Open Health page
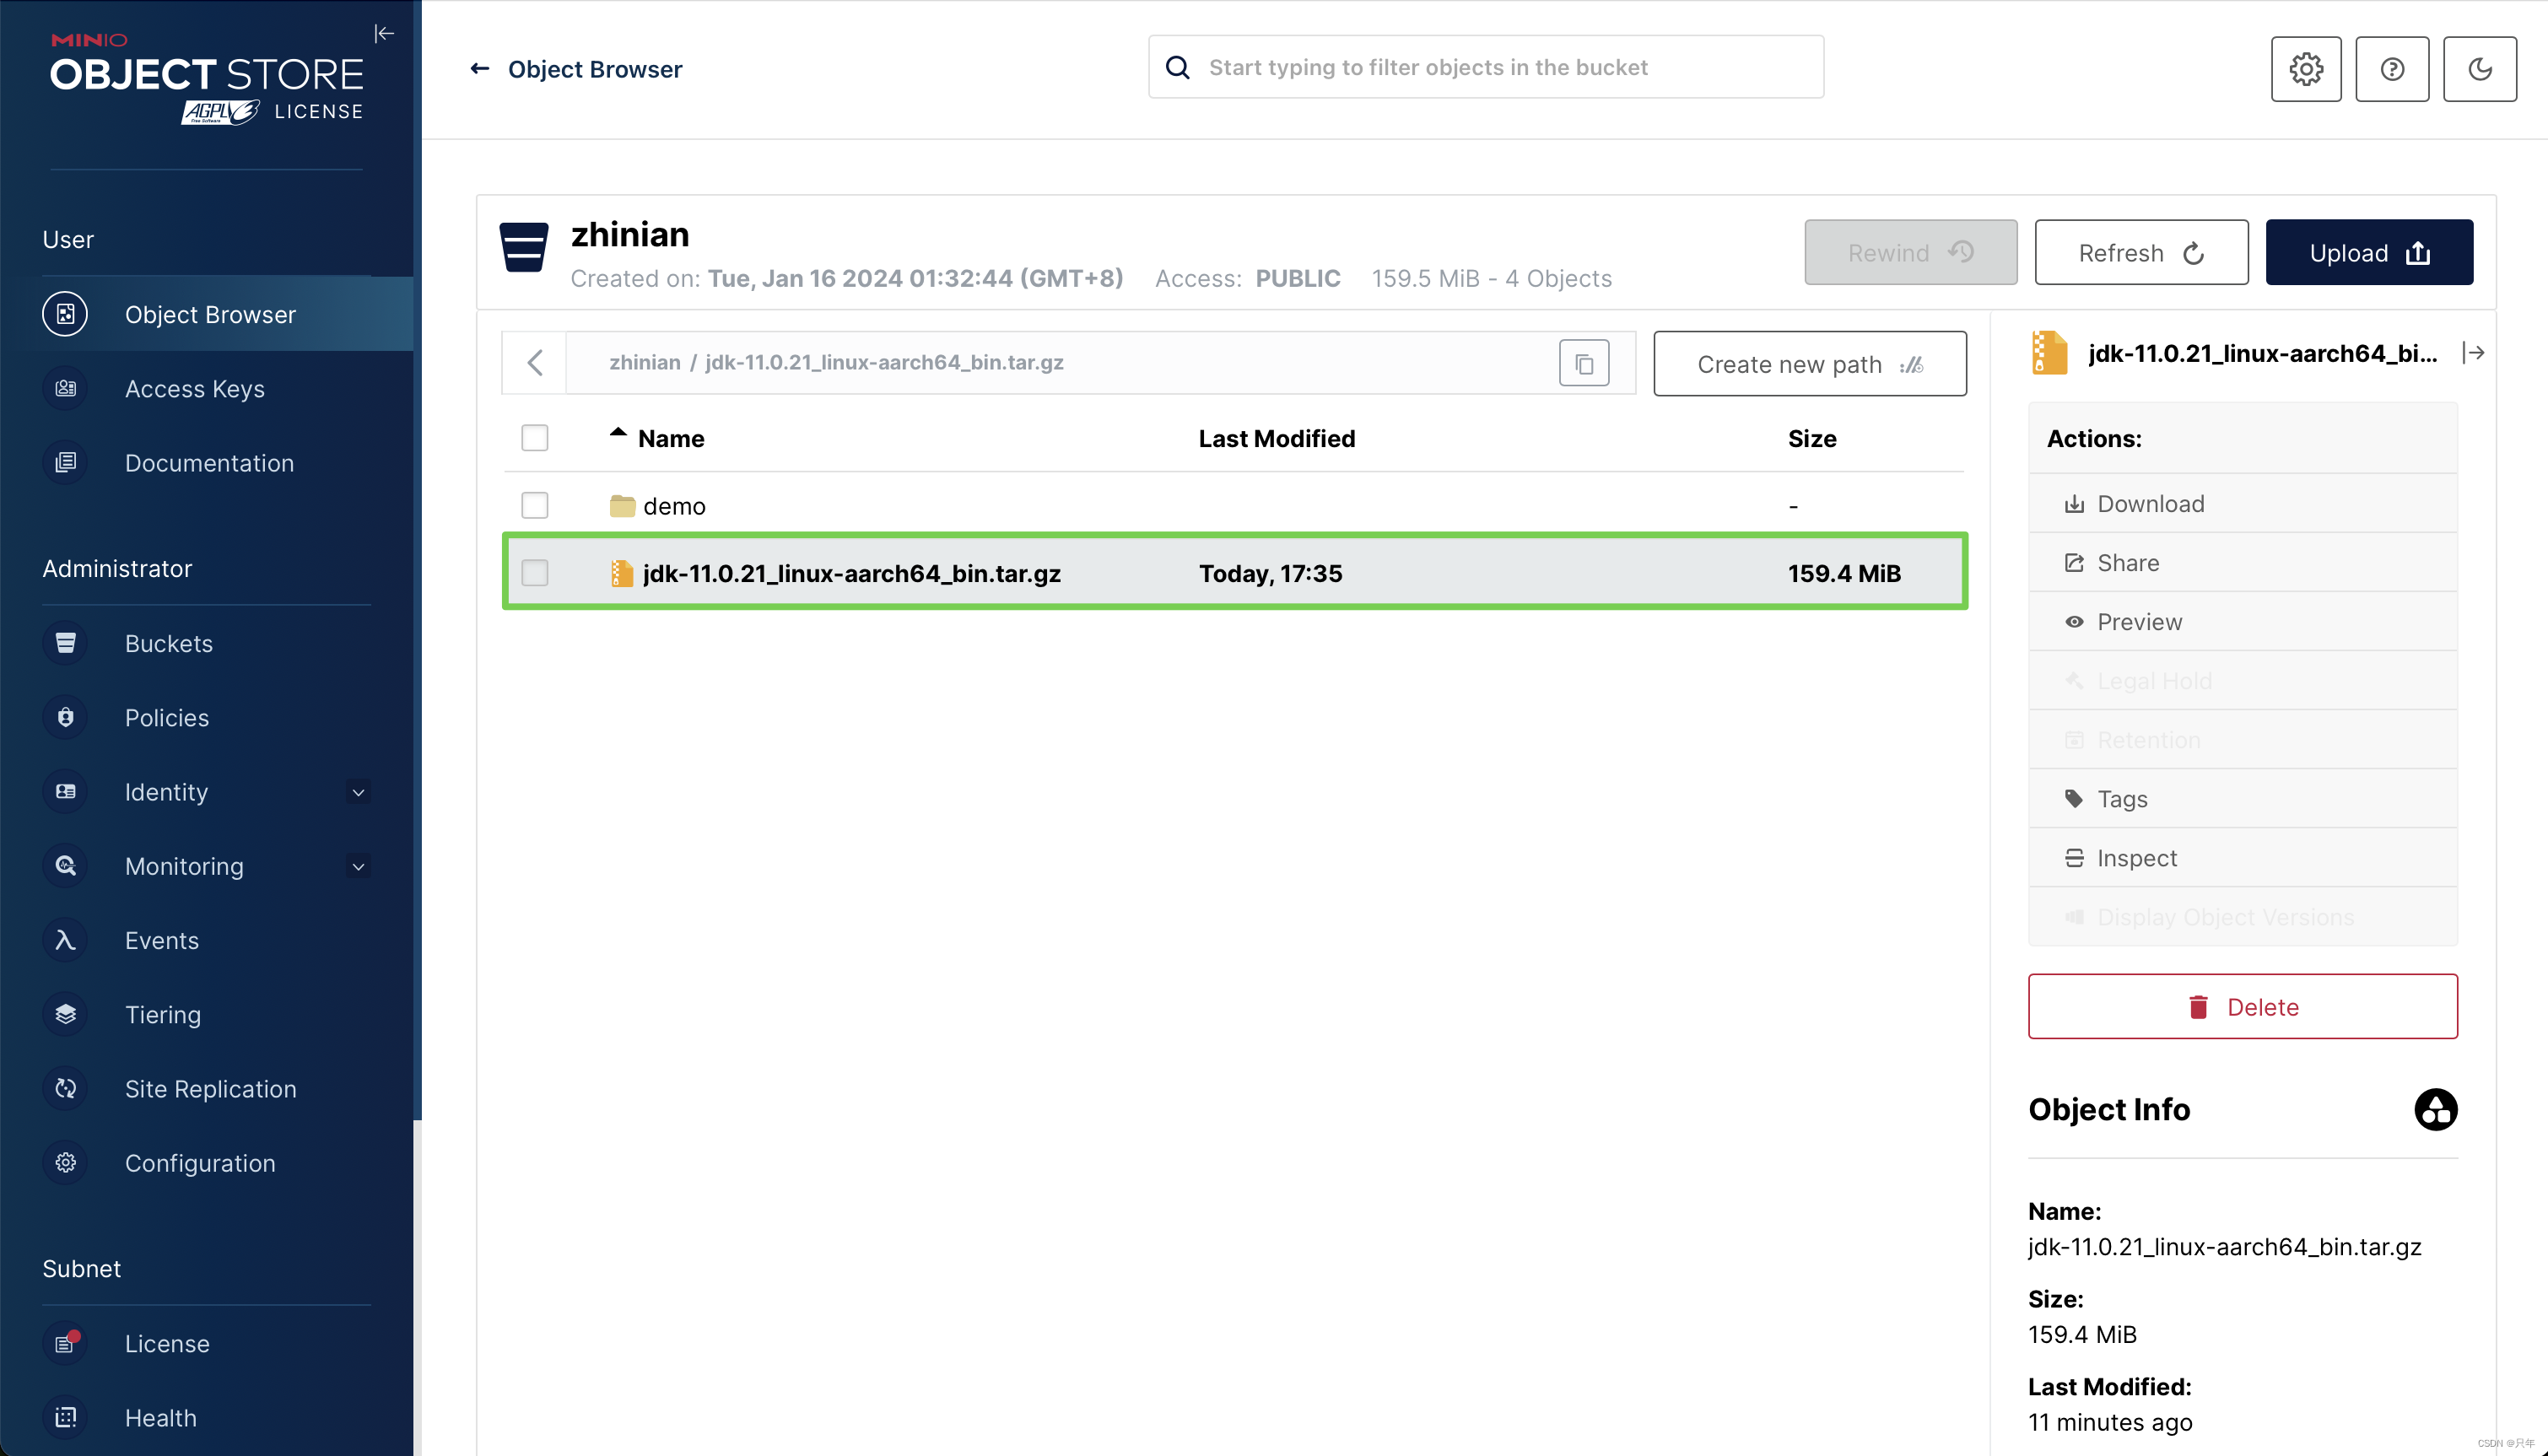 [207, 1417]
